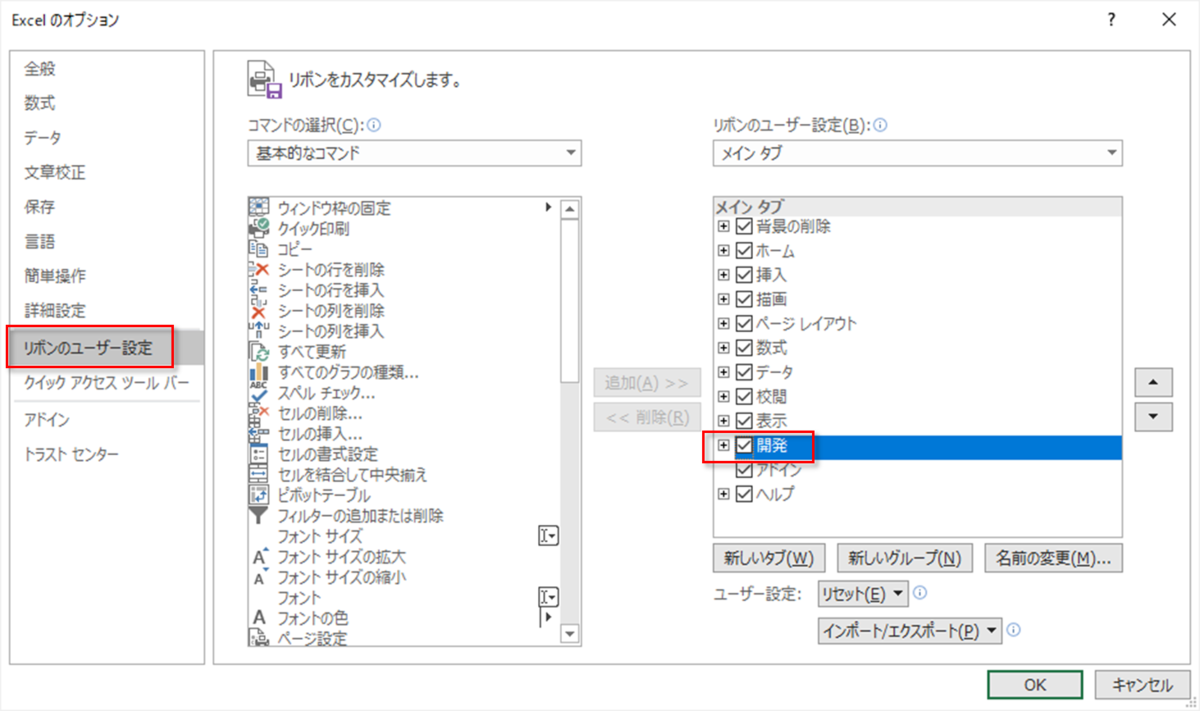
Task: Select クイック アクセス ツール バー category
Action: tap(107, 383)
